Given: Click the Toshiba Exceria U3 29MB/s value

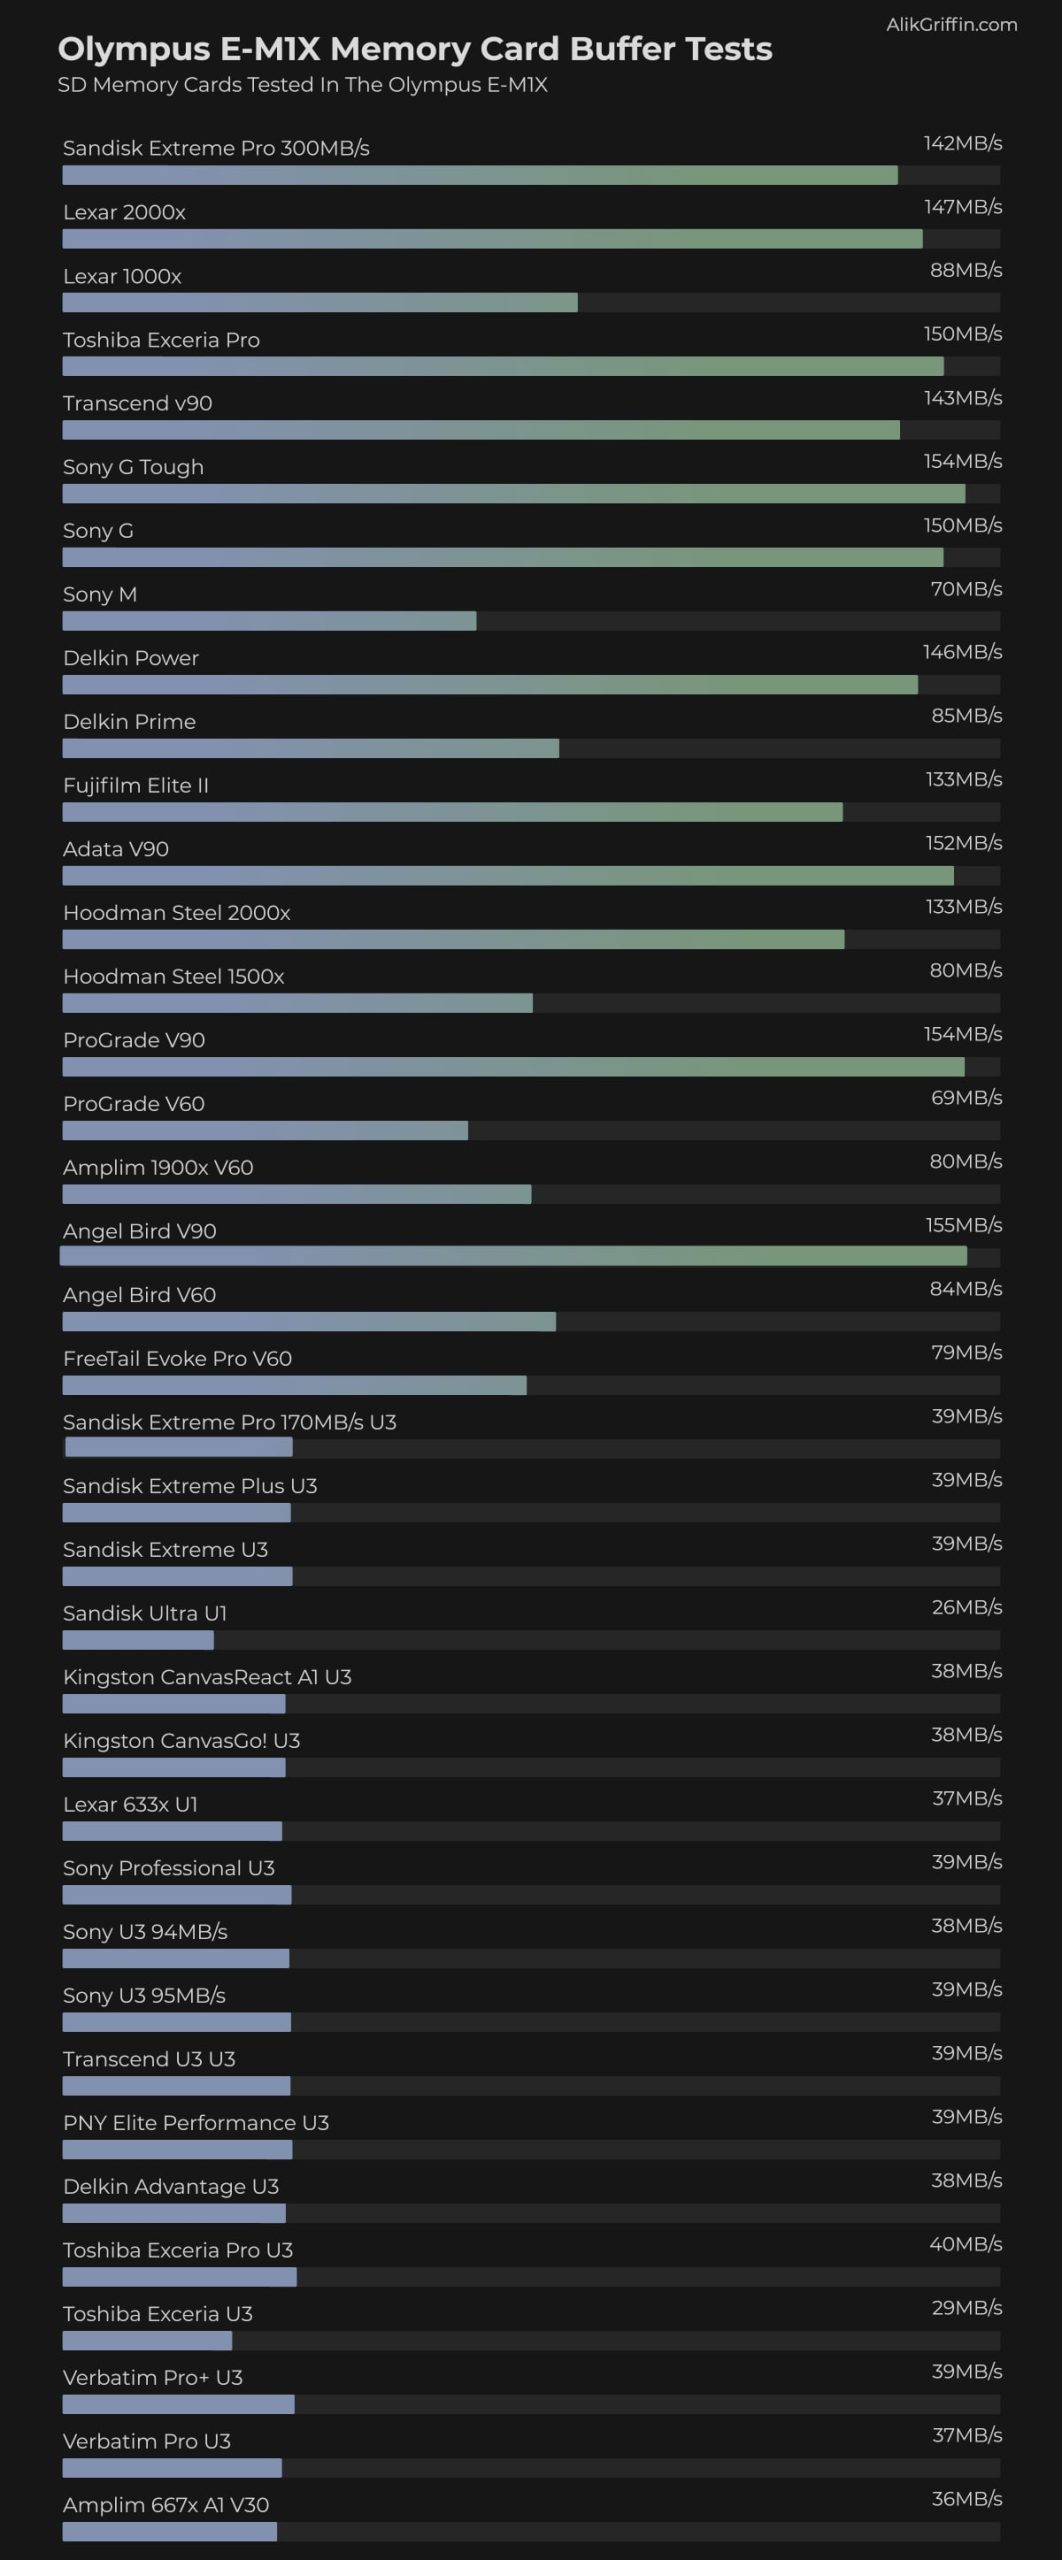Looking at the screenshot, I should (x=966, y=2308).
